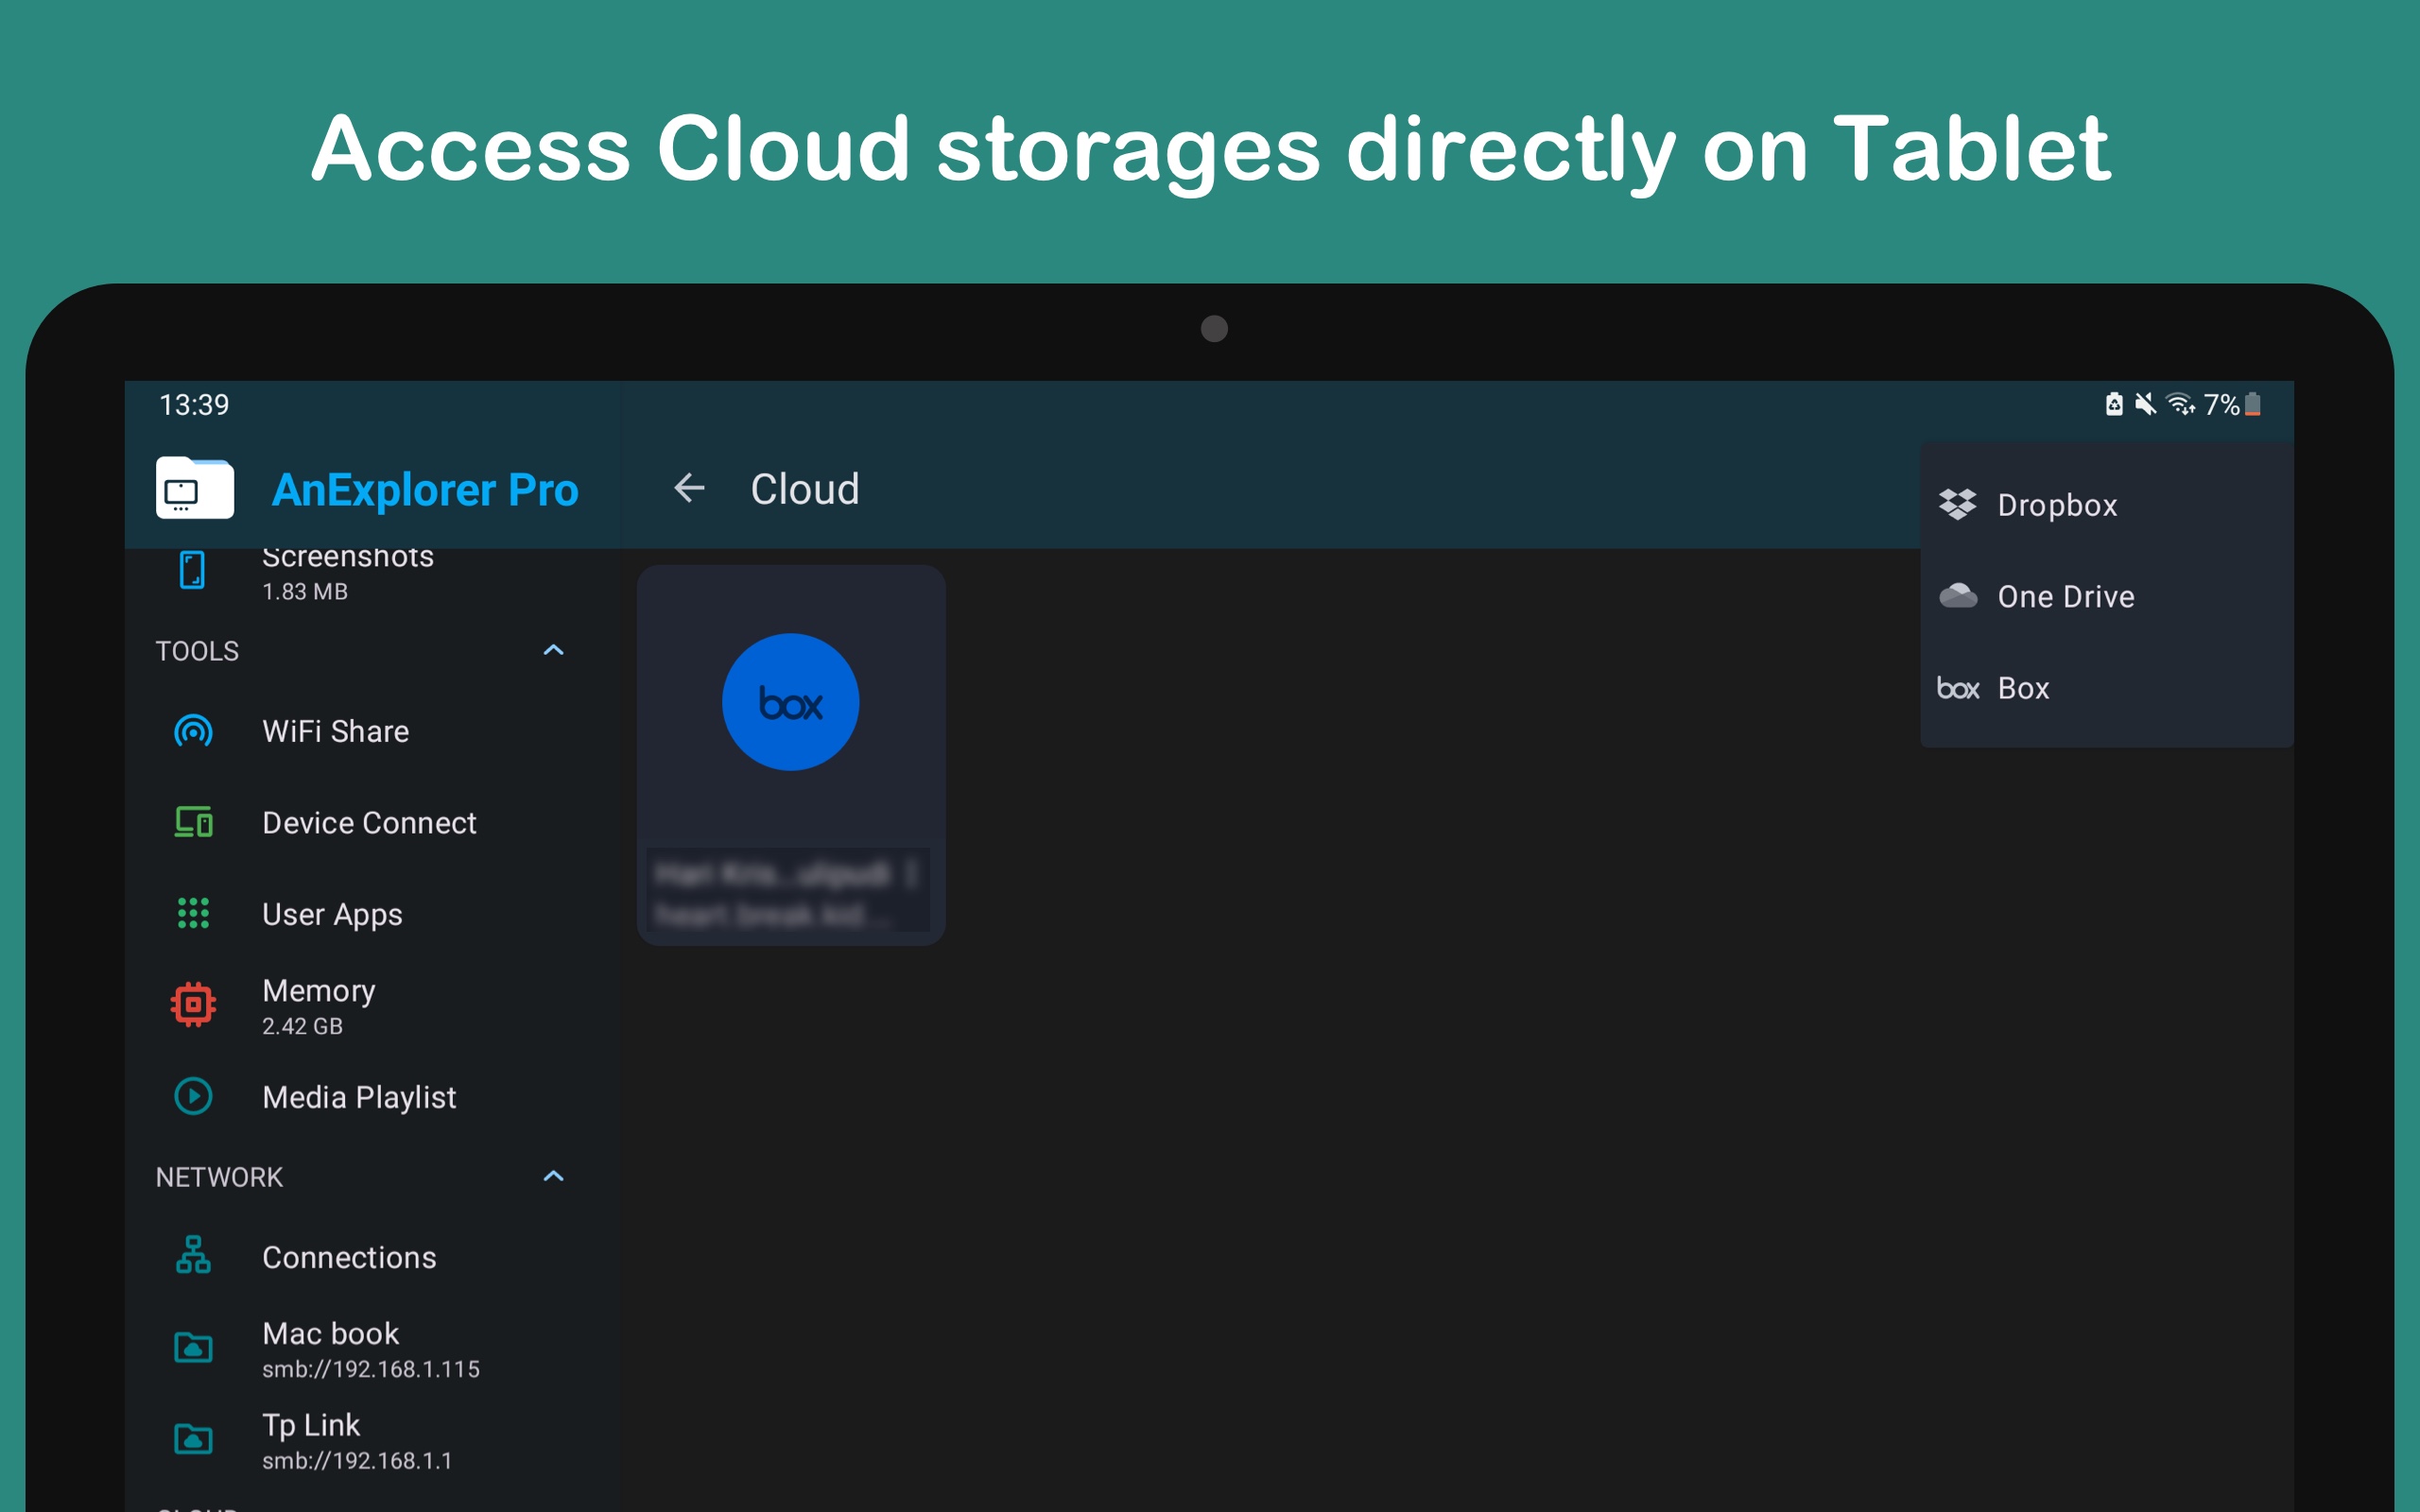Collapse the TOOLS section chevron

553,651
